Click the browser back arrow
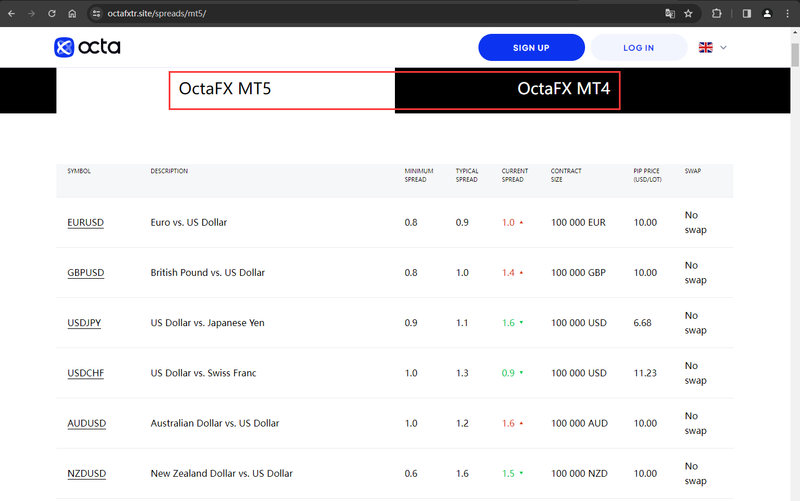 11,14
